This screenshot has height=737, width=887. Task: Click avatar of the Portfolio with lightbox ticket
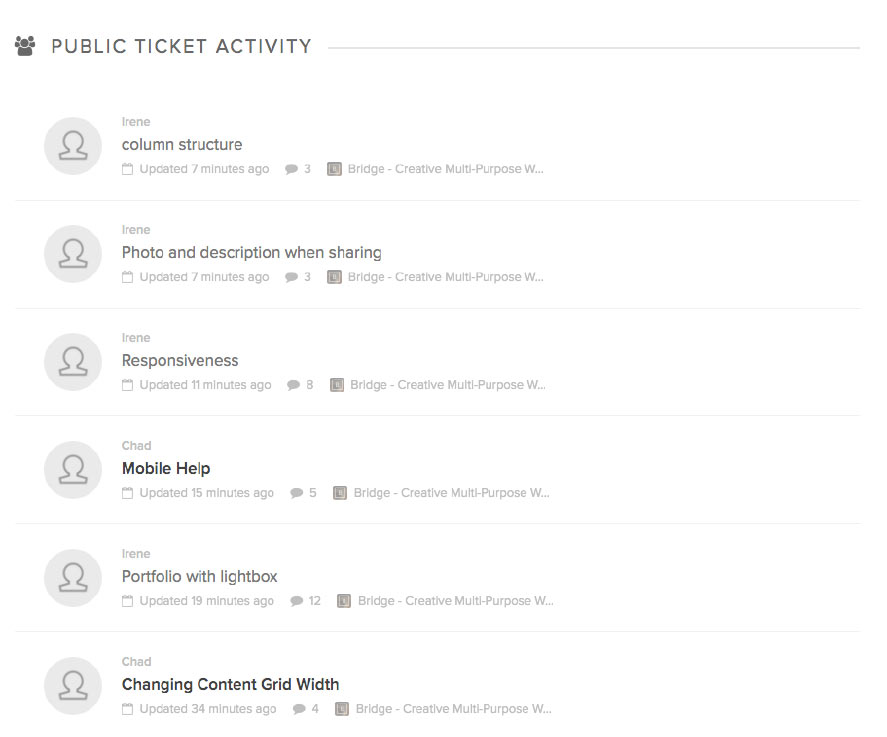(x=73, y=578)
